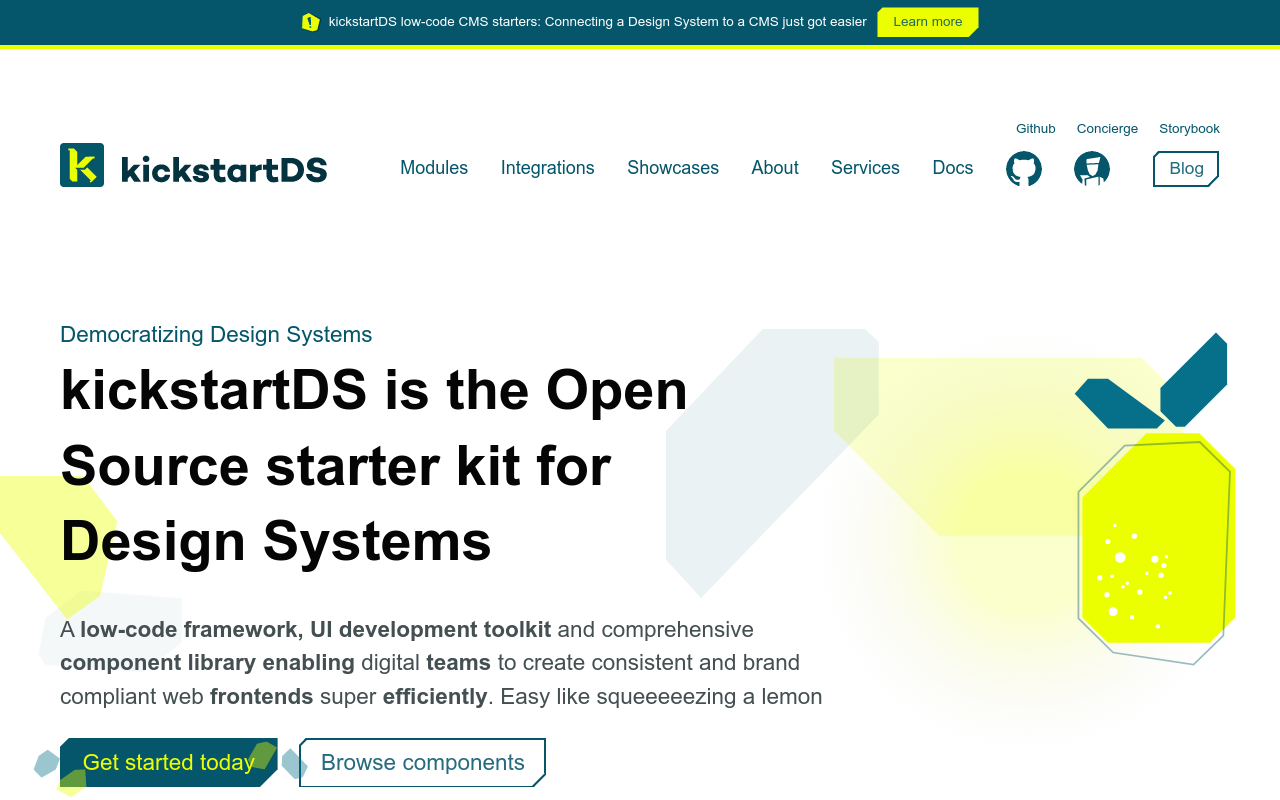Click the banner text about low-code CMS starters

[598, 22]
